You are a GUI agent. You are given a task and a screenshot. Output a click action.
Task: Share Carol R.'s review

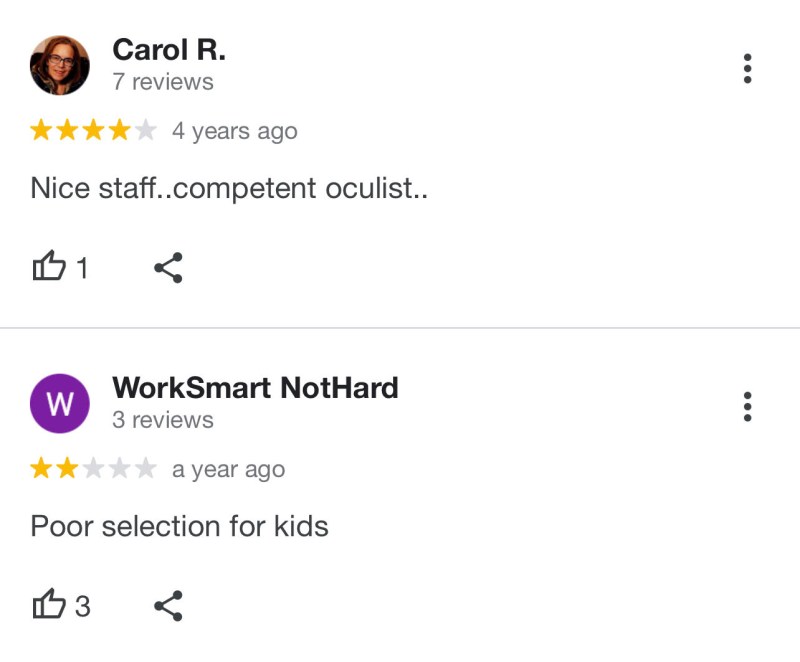[x=168, y=267]
